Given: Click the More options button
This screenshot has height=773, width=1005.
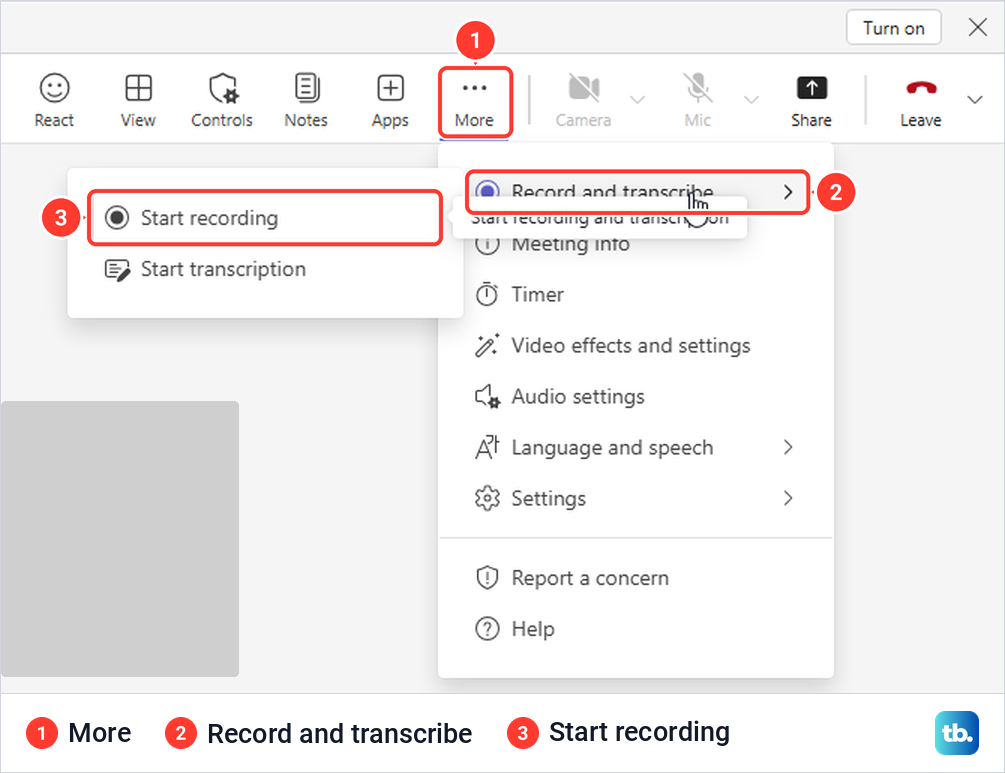Looking at the screenshot, I should pyautogui.click(x=474, y=101).
